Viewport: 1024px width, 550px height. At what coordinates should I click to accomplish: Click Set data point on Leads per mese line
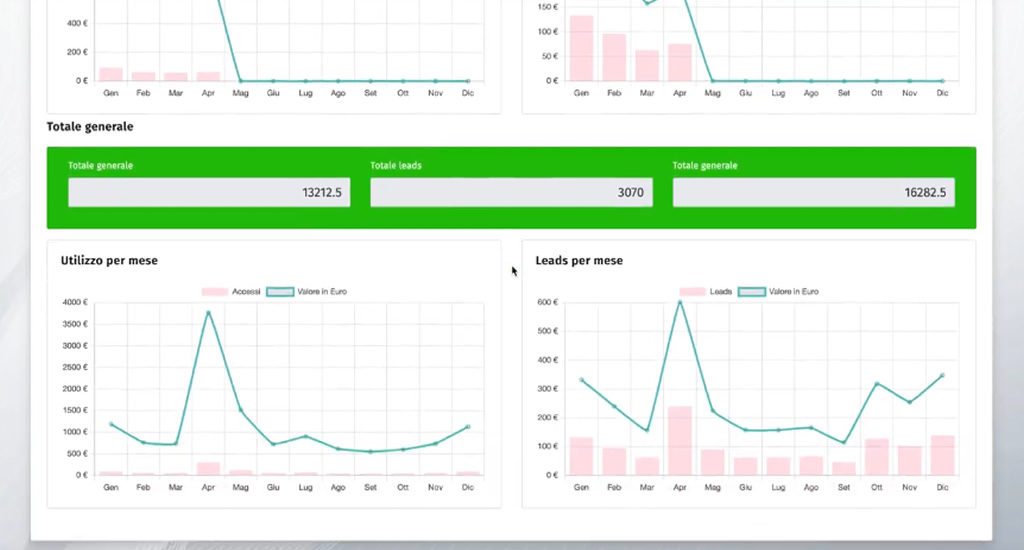click(844, 442)
